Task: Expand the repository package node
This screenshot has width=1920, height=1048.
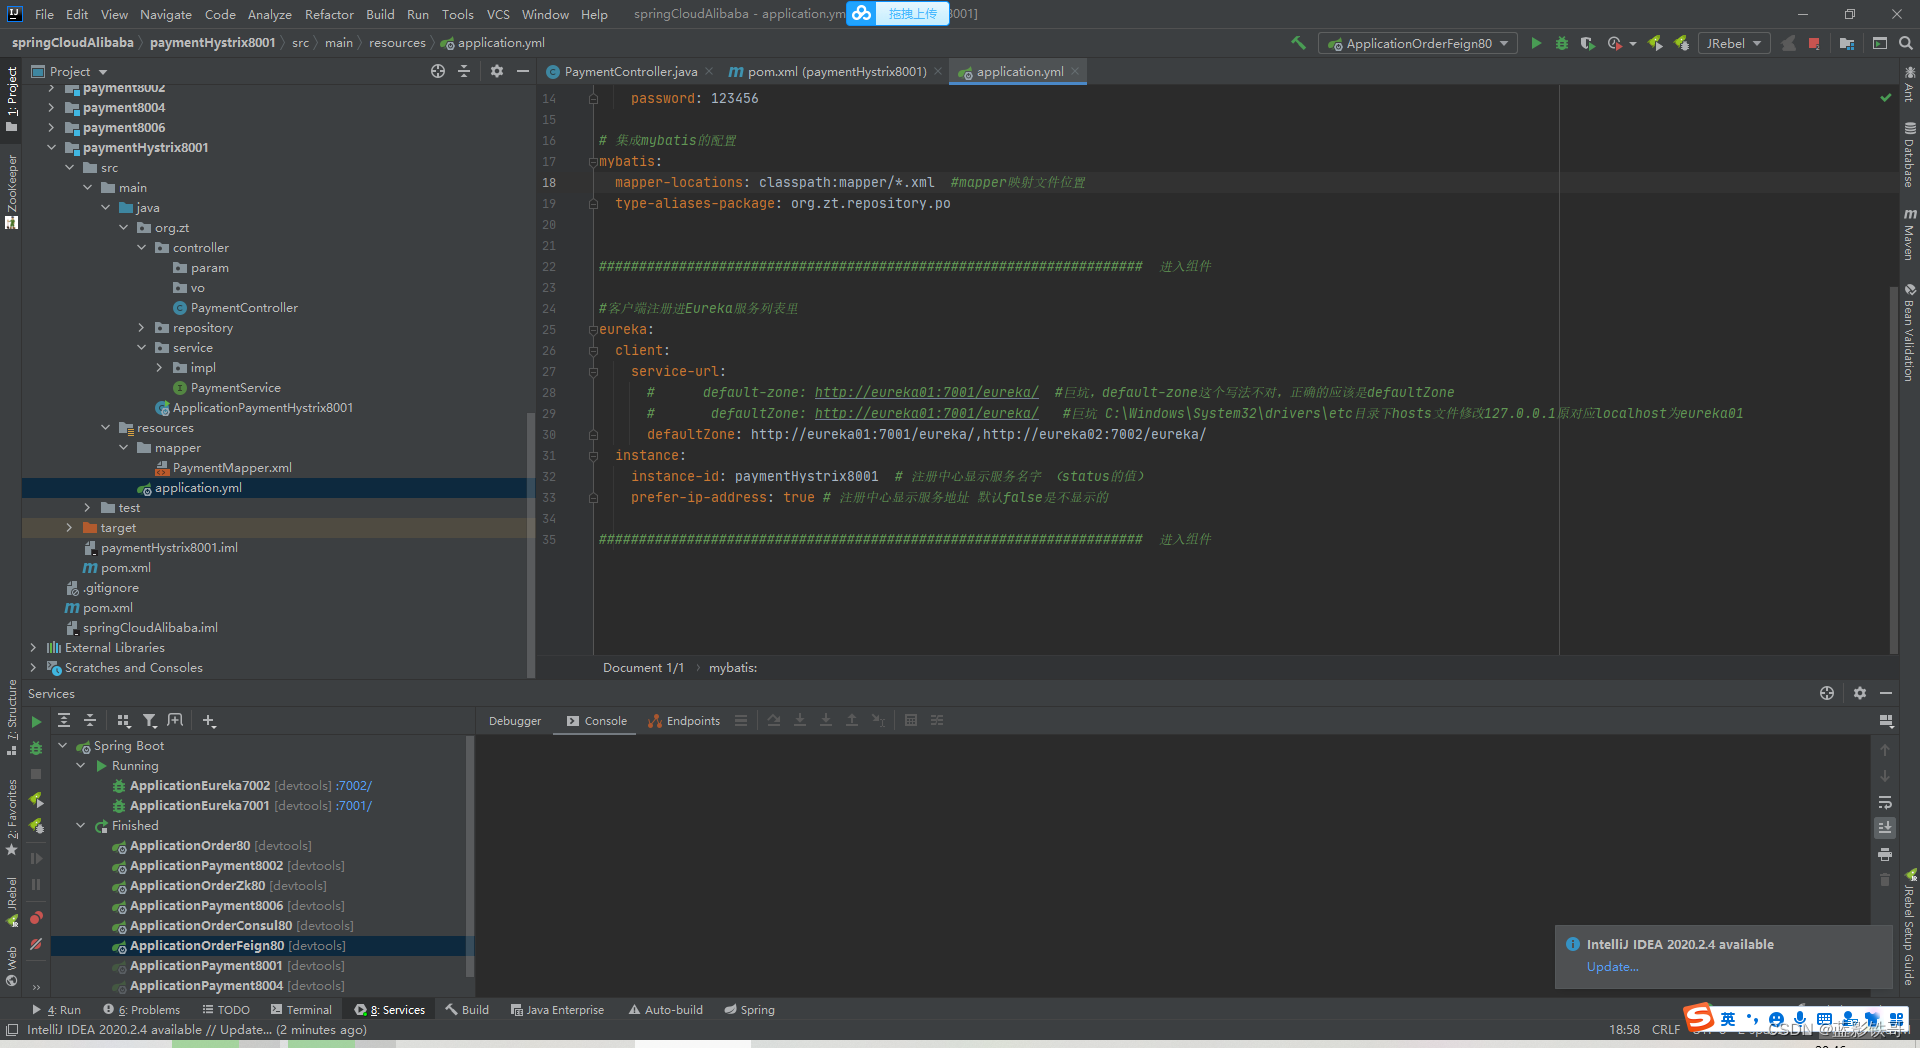Action: point(141,328)
